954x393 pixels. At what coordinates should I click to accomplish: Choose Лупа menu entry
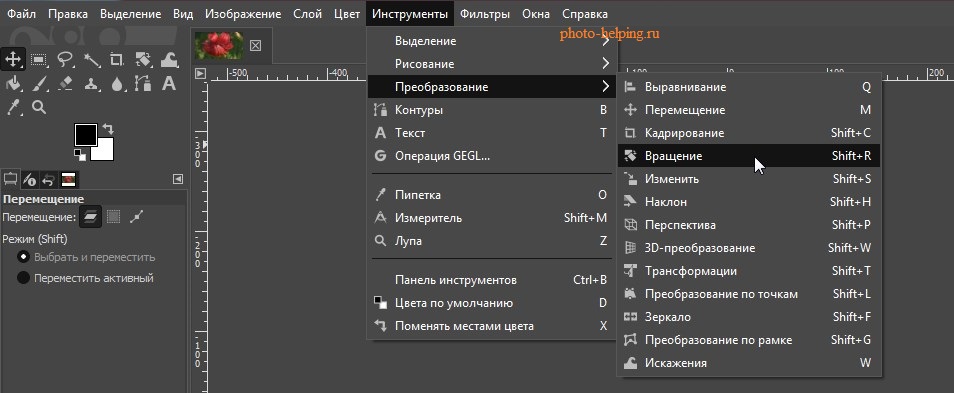(x=492, y=241)
